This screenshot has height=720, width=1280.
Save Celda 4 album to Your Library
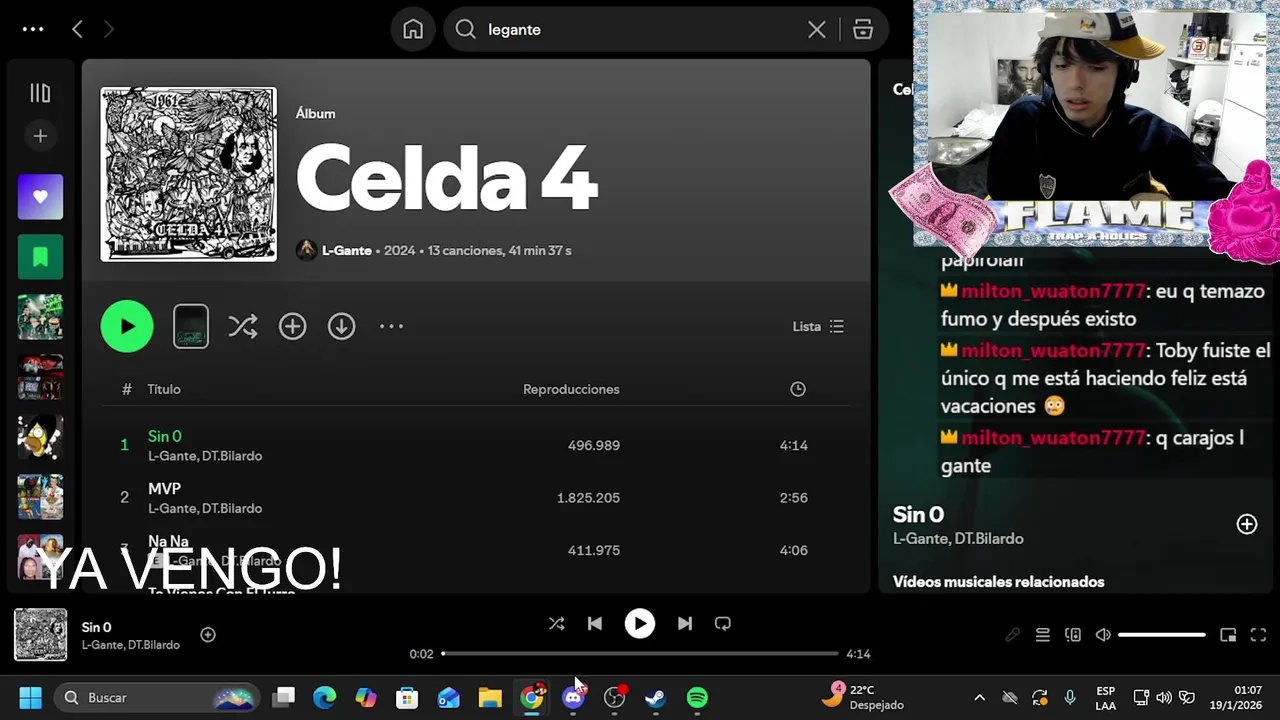coord(292,326)
